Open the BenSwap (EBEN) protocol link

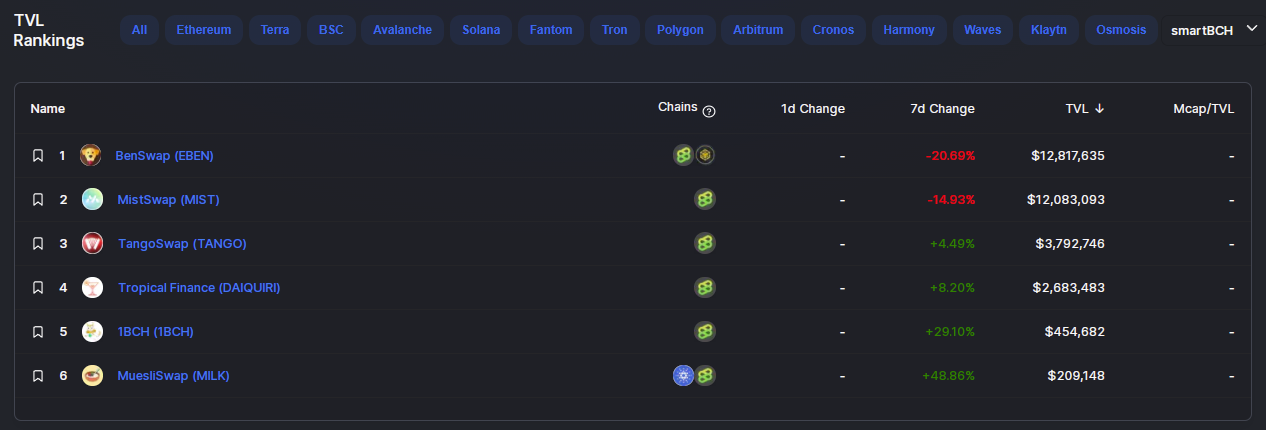[x=165, y=156]
